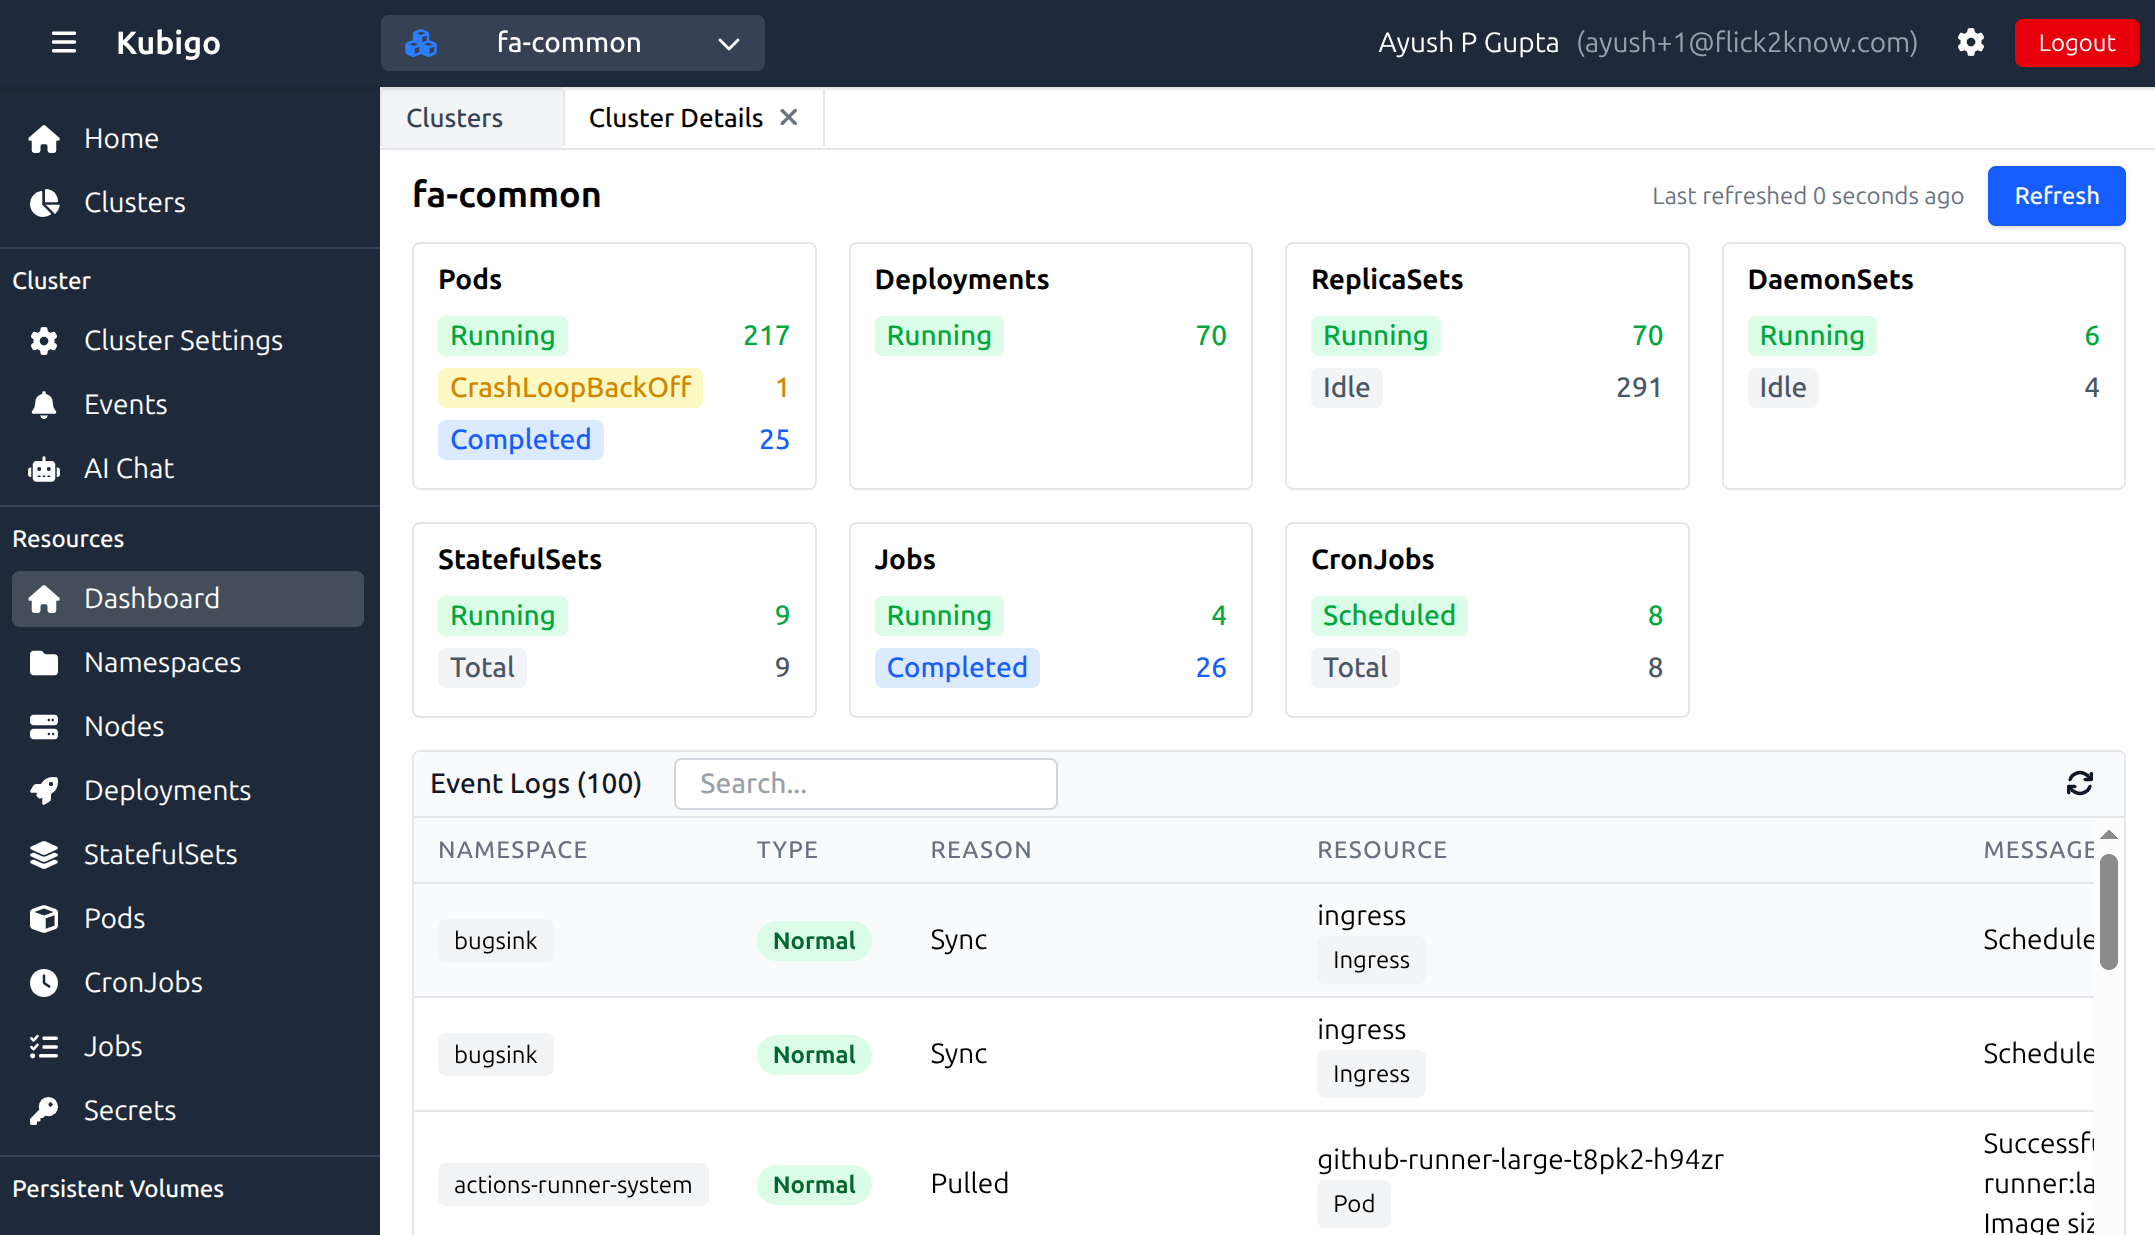Click the Event Logs search field
Screen dimensions: 2155x1235
866,784
